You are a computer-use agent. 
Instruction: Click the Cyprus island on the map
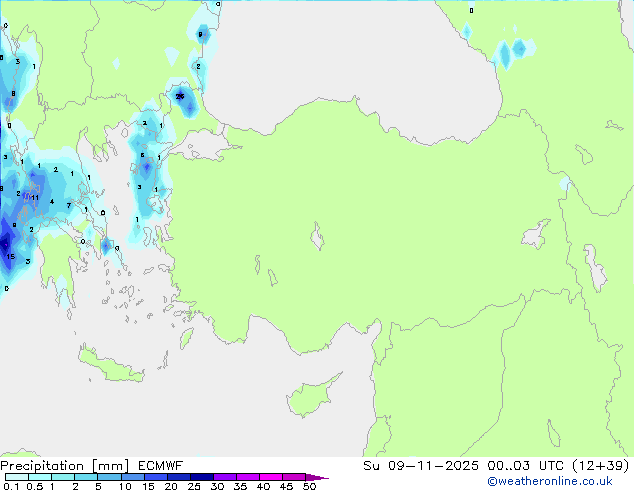310,397
